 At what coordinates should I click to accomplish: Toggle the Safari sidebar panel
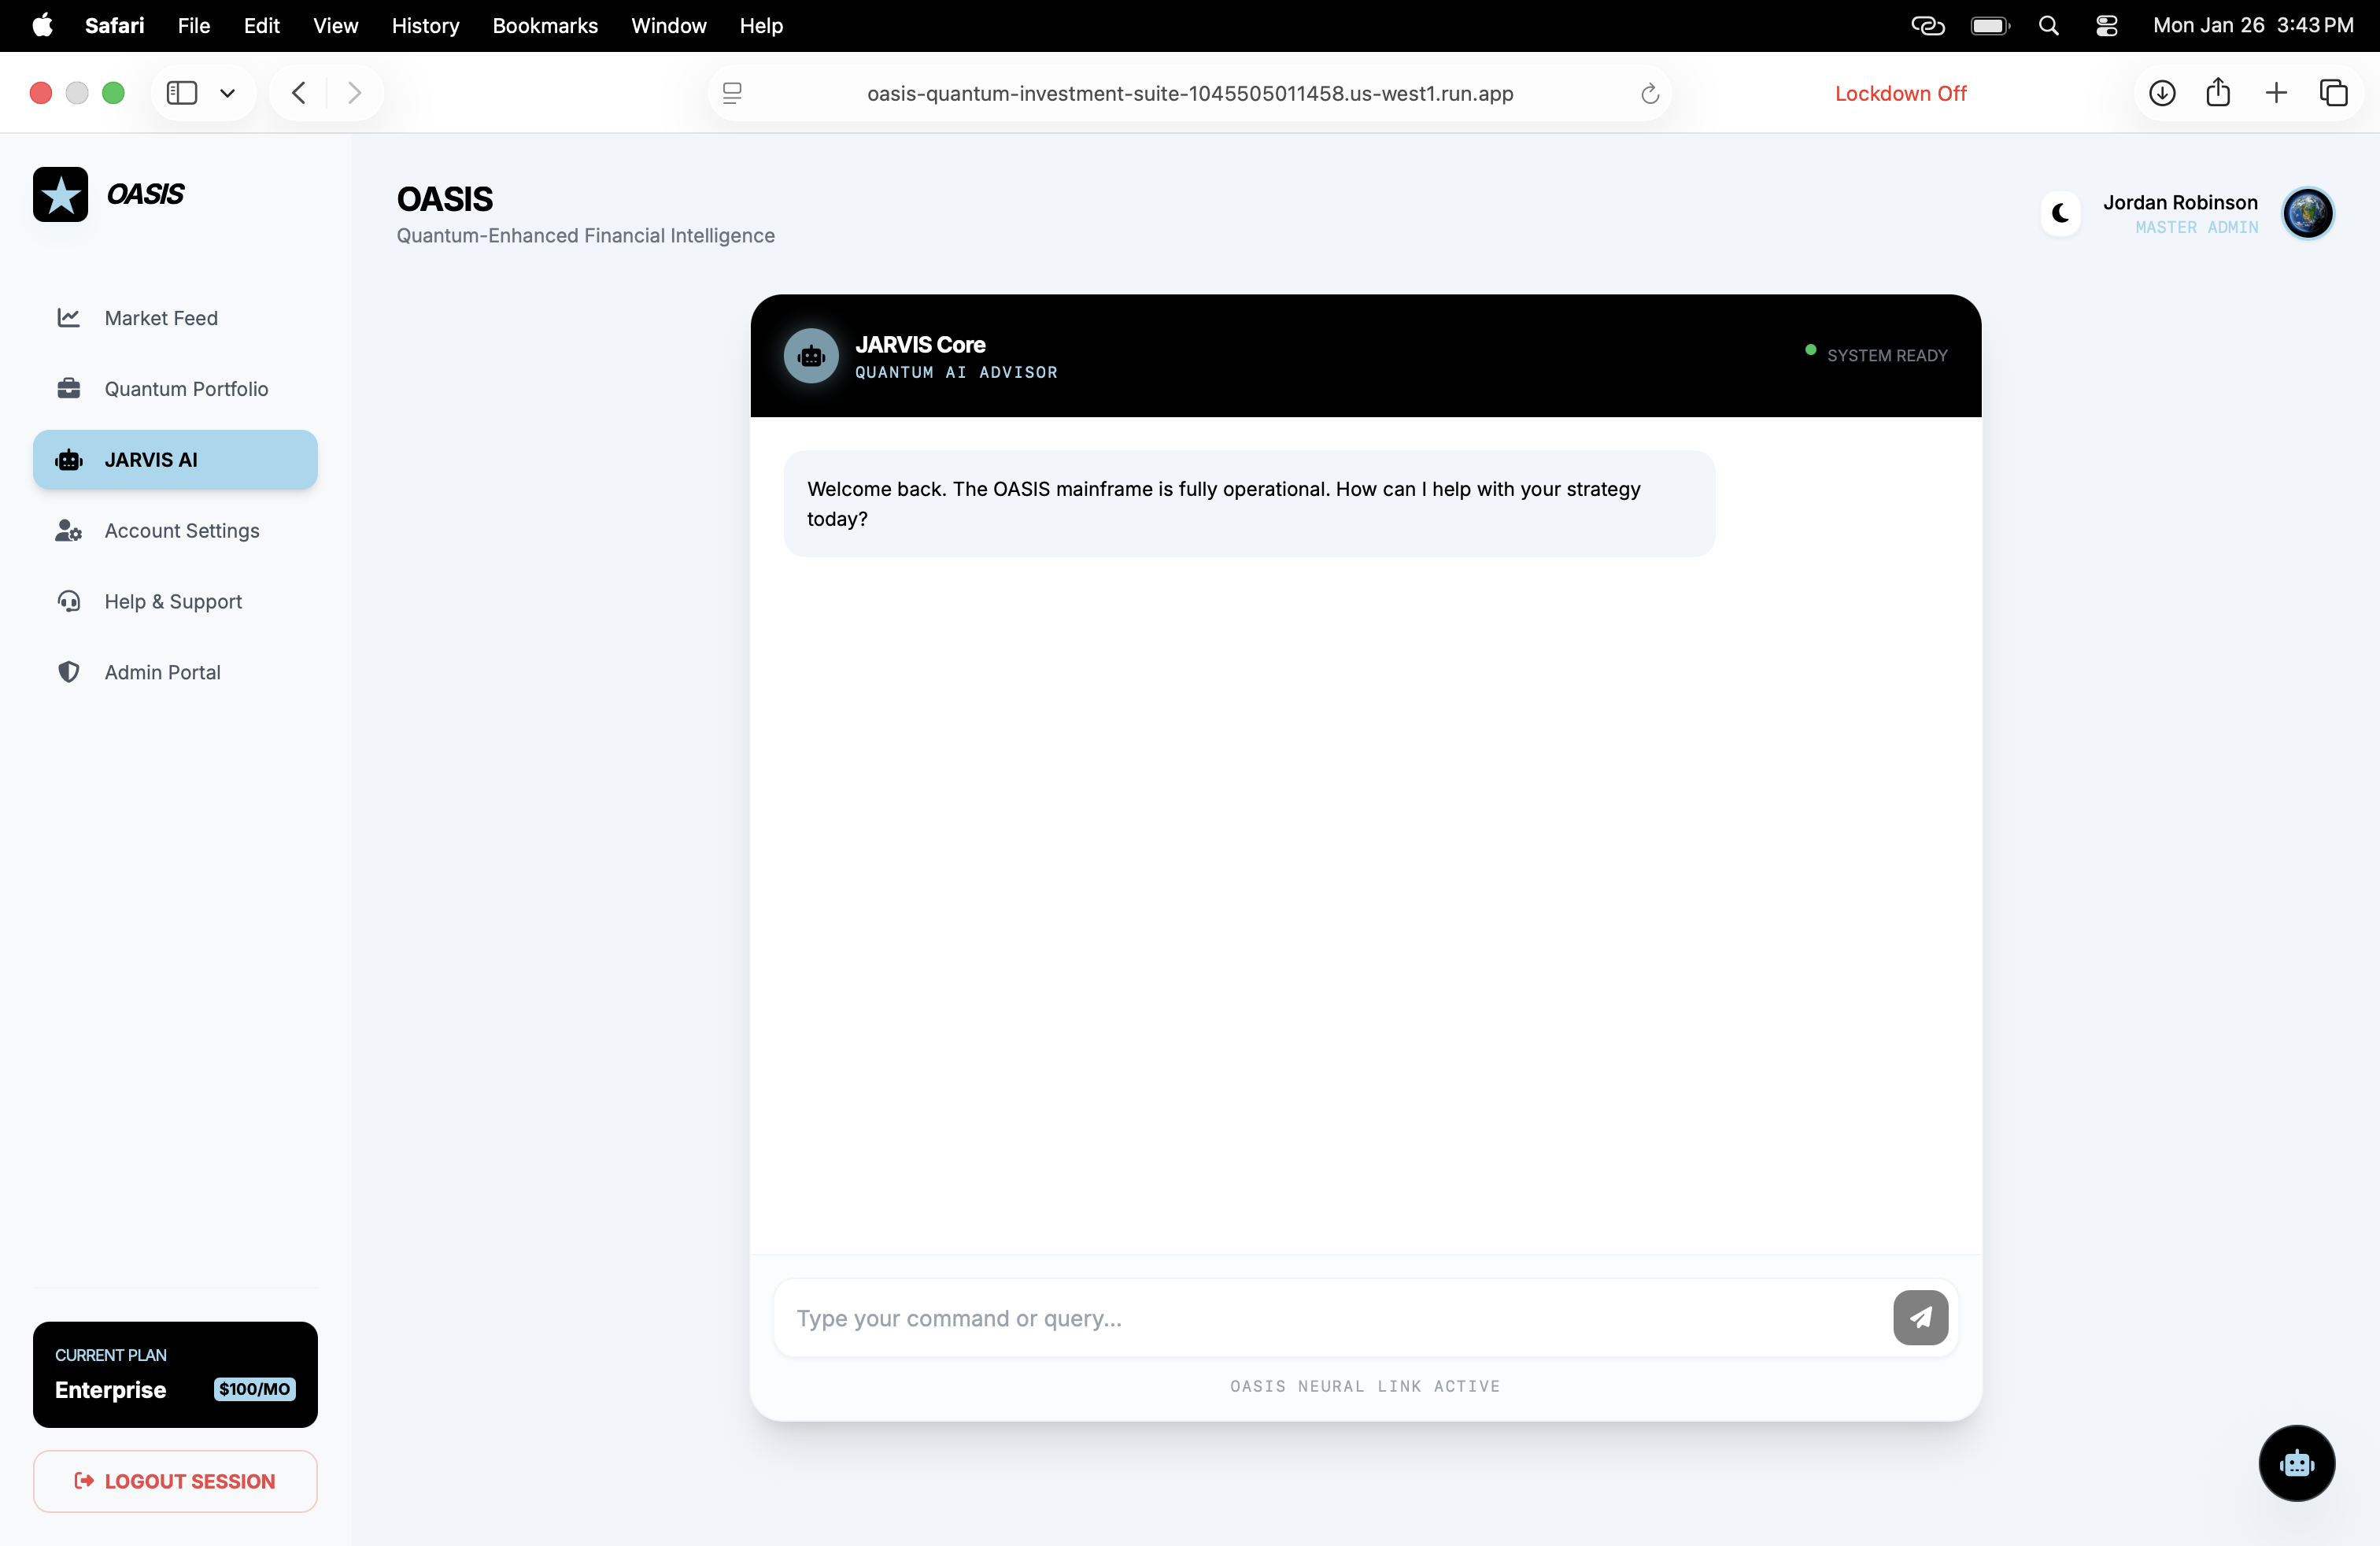coord(181,93)
